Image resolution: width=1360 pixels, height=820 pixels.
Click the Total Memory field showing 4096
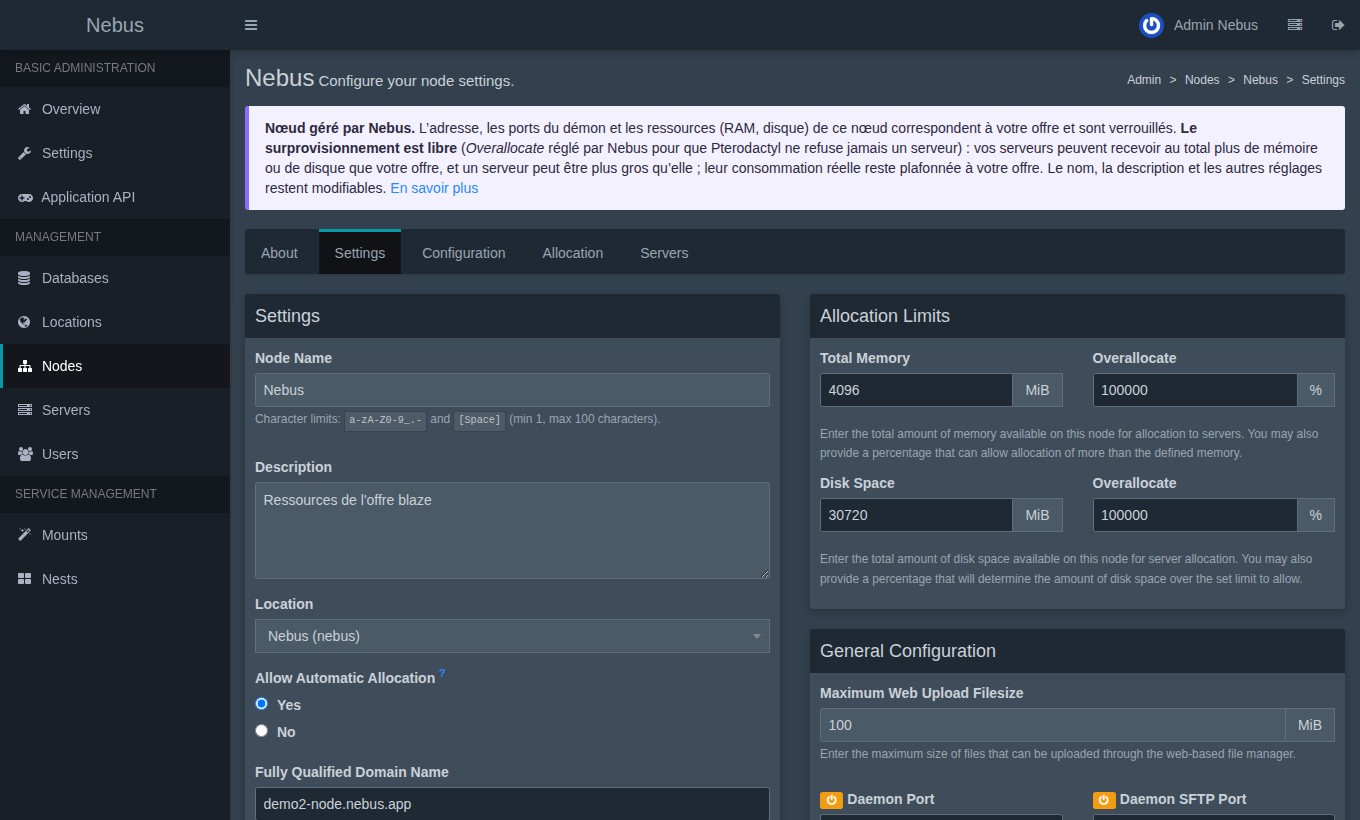916,390
